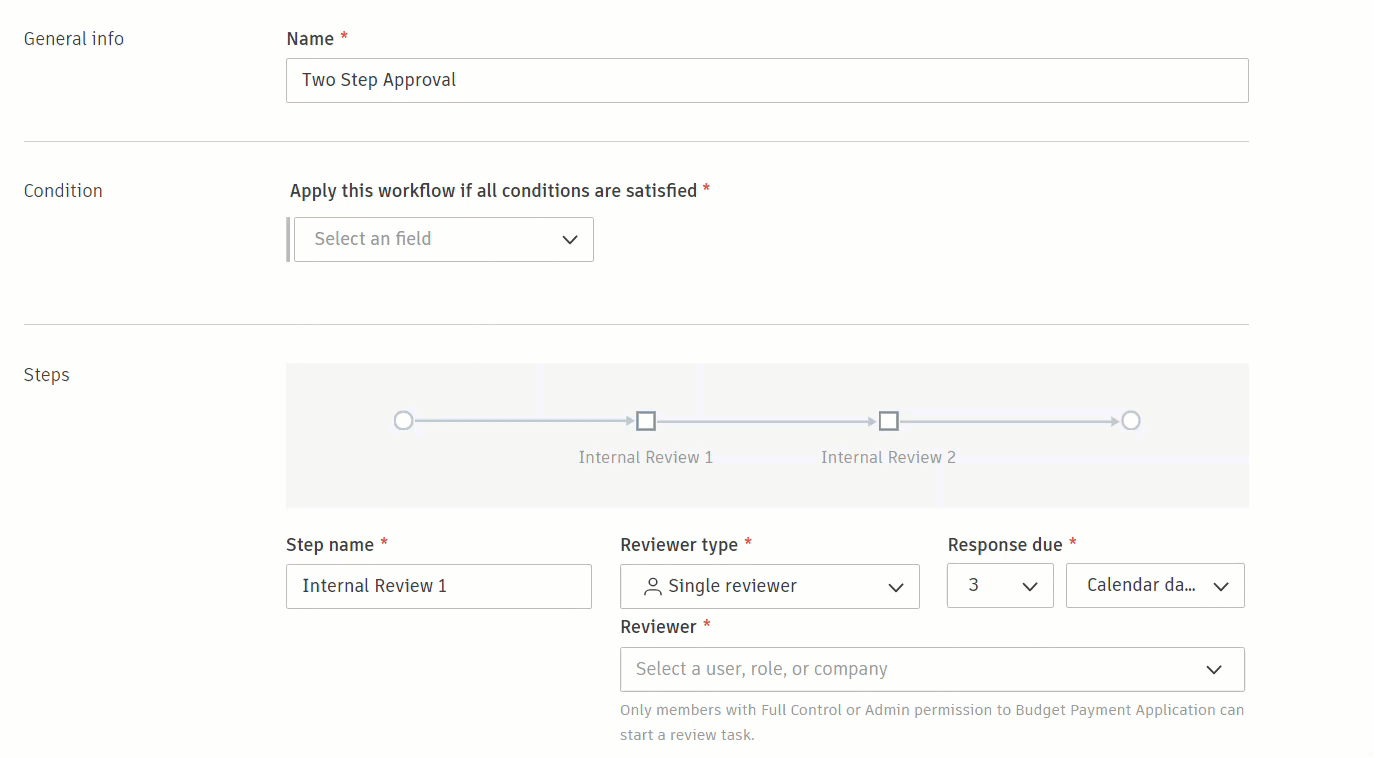Select the Internal Review 2 step square

(888, 421)
